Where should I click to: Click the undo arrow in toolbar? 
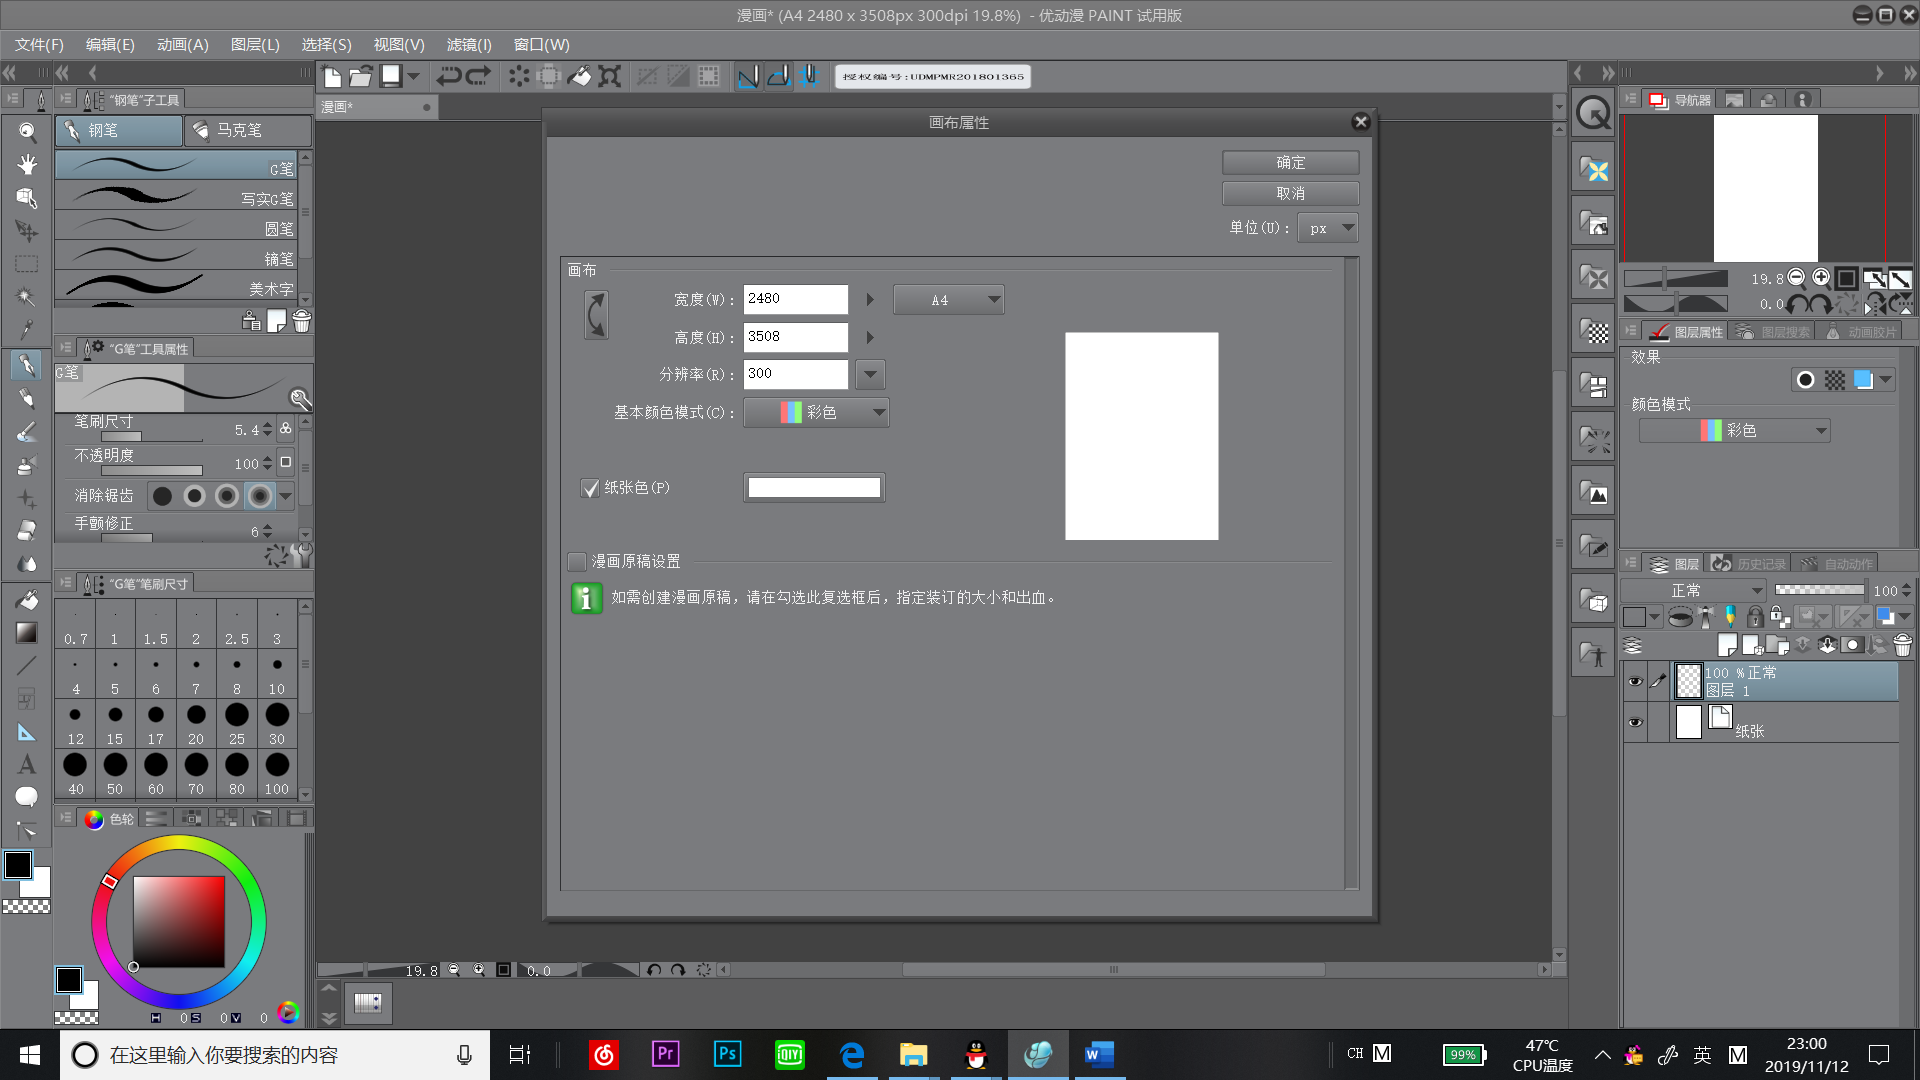(x=448, y=76)
